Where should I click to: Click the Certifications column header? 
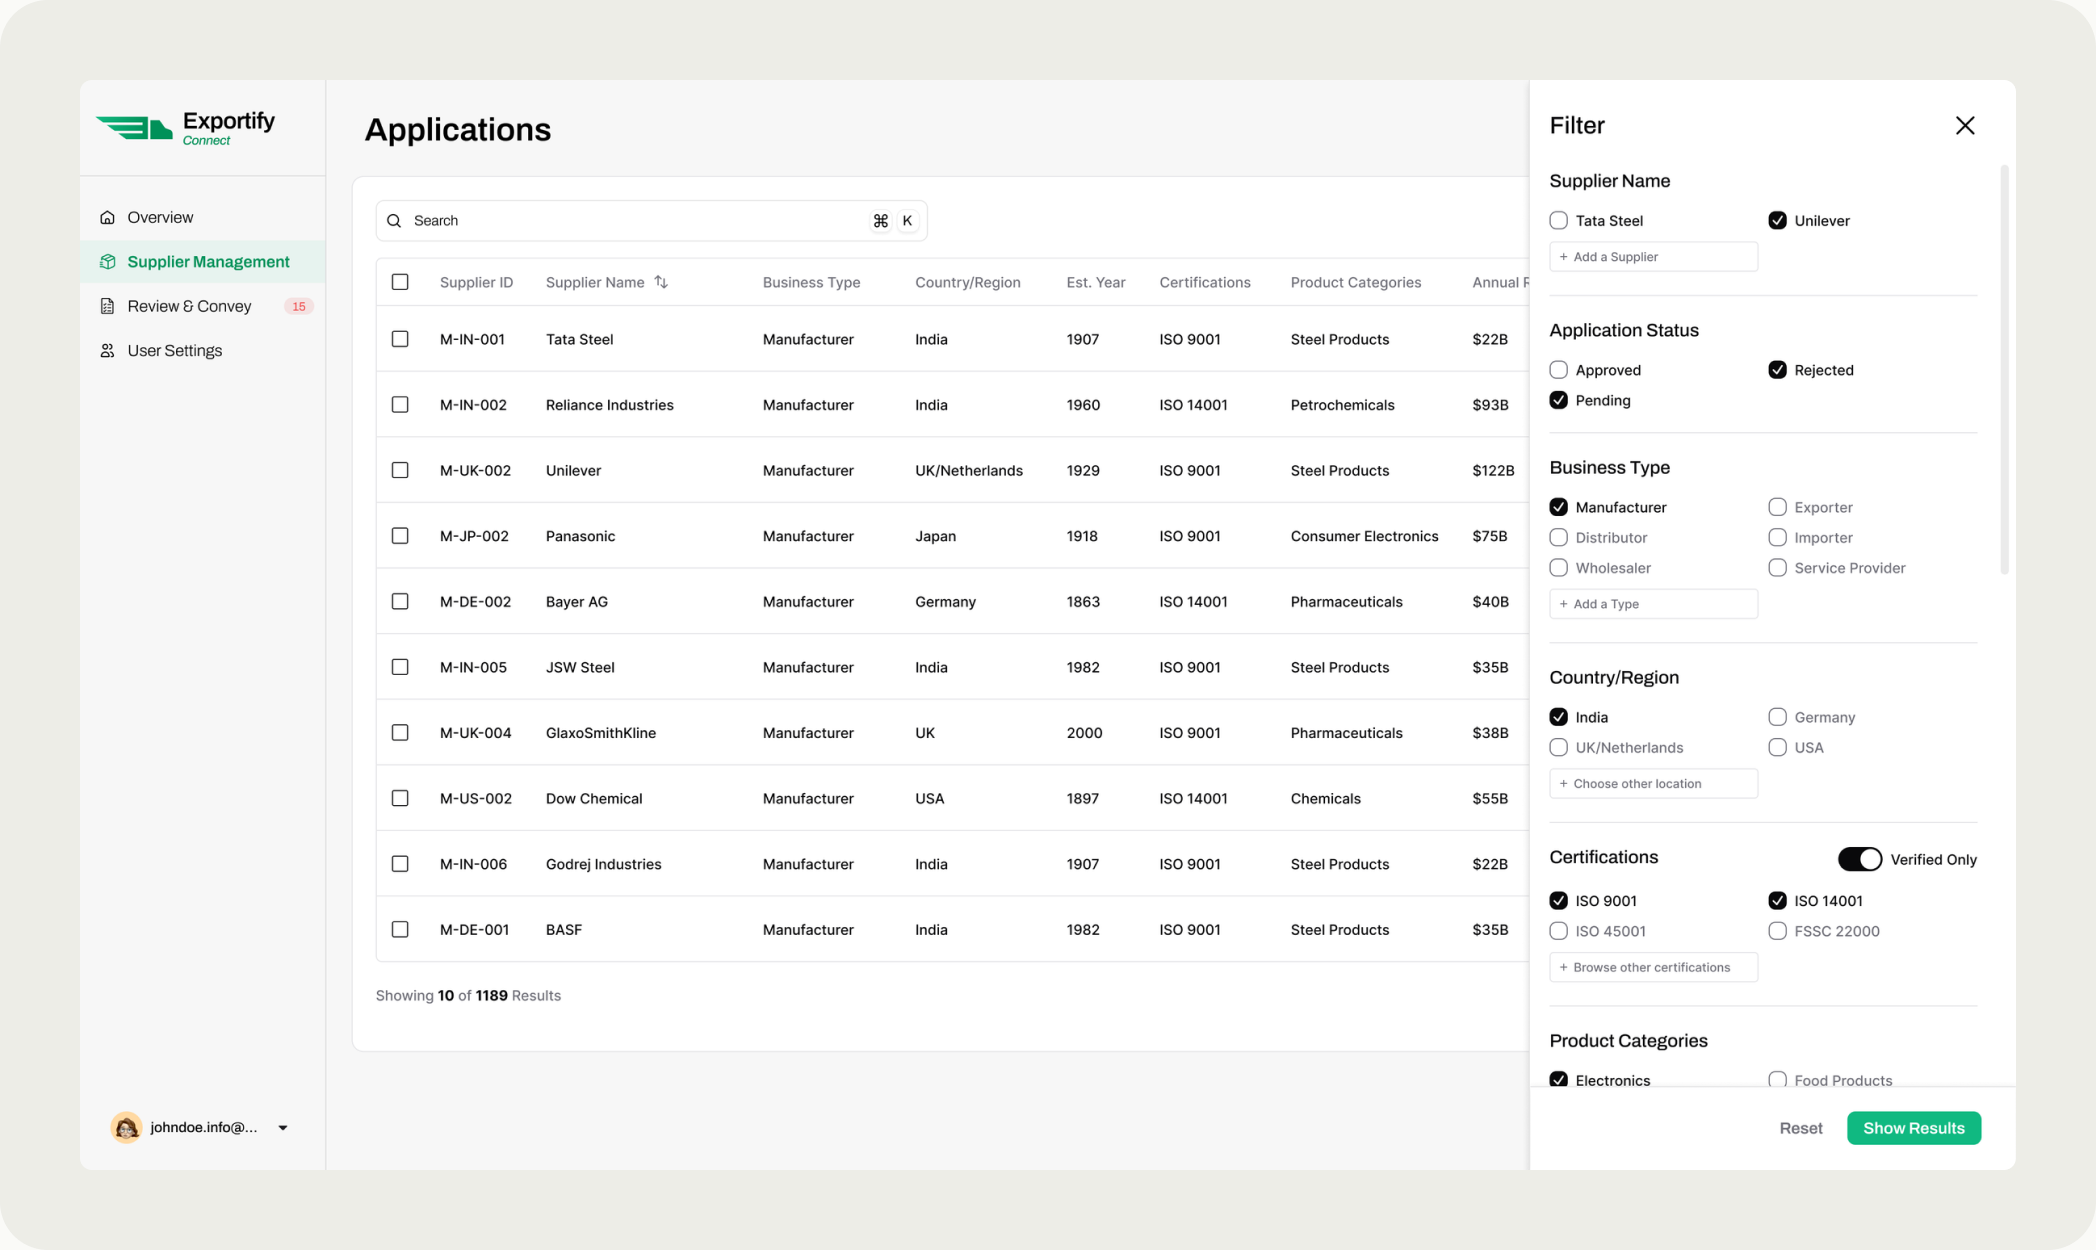pos(1204,283)
